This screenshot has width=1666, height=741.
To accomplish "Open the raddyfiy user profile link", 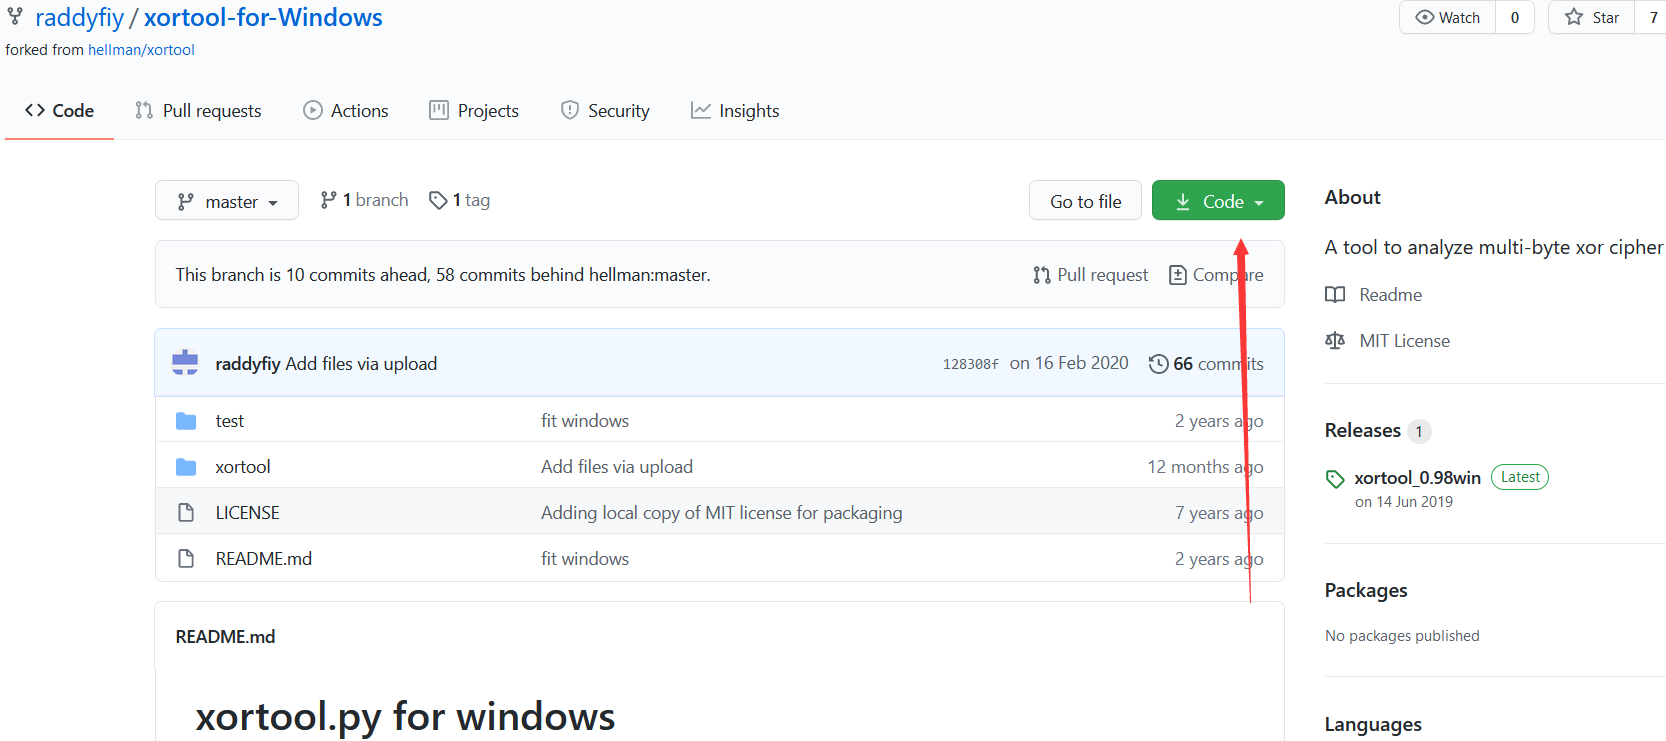I will point(79,17).
